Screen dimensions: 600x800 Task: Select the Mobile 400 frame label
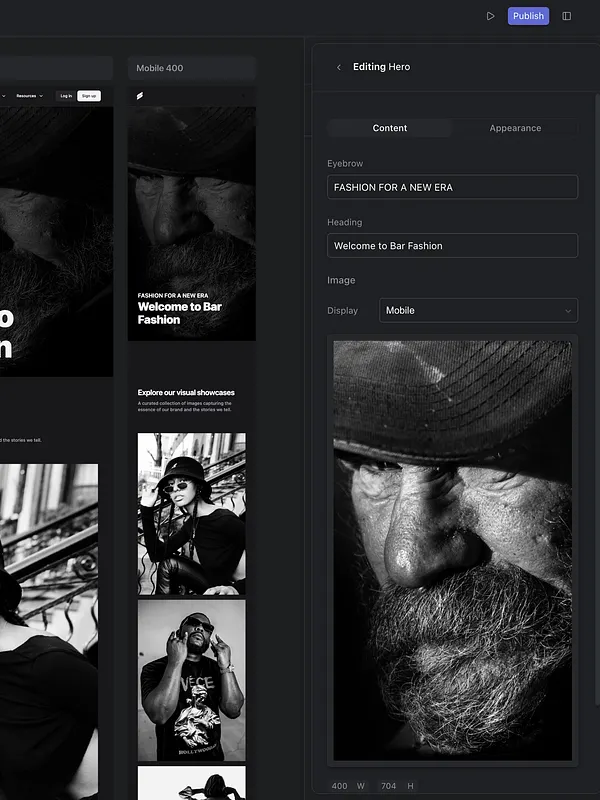(160, 68)
